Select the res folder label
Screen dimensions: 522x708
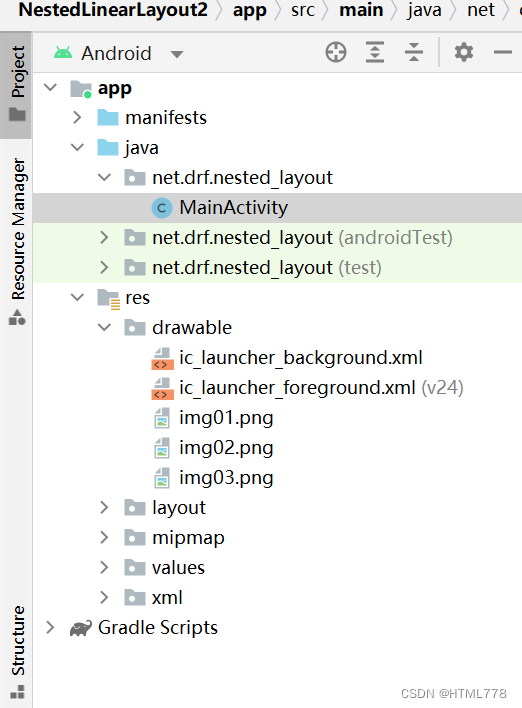point(137,298)
